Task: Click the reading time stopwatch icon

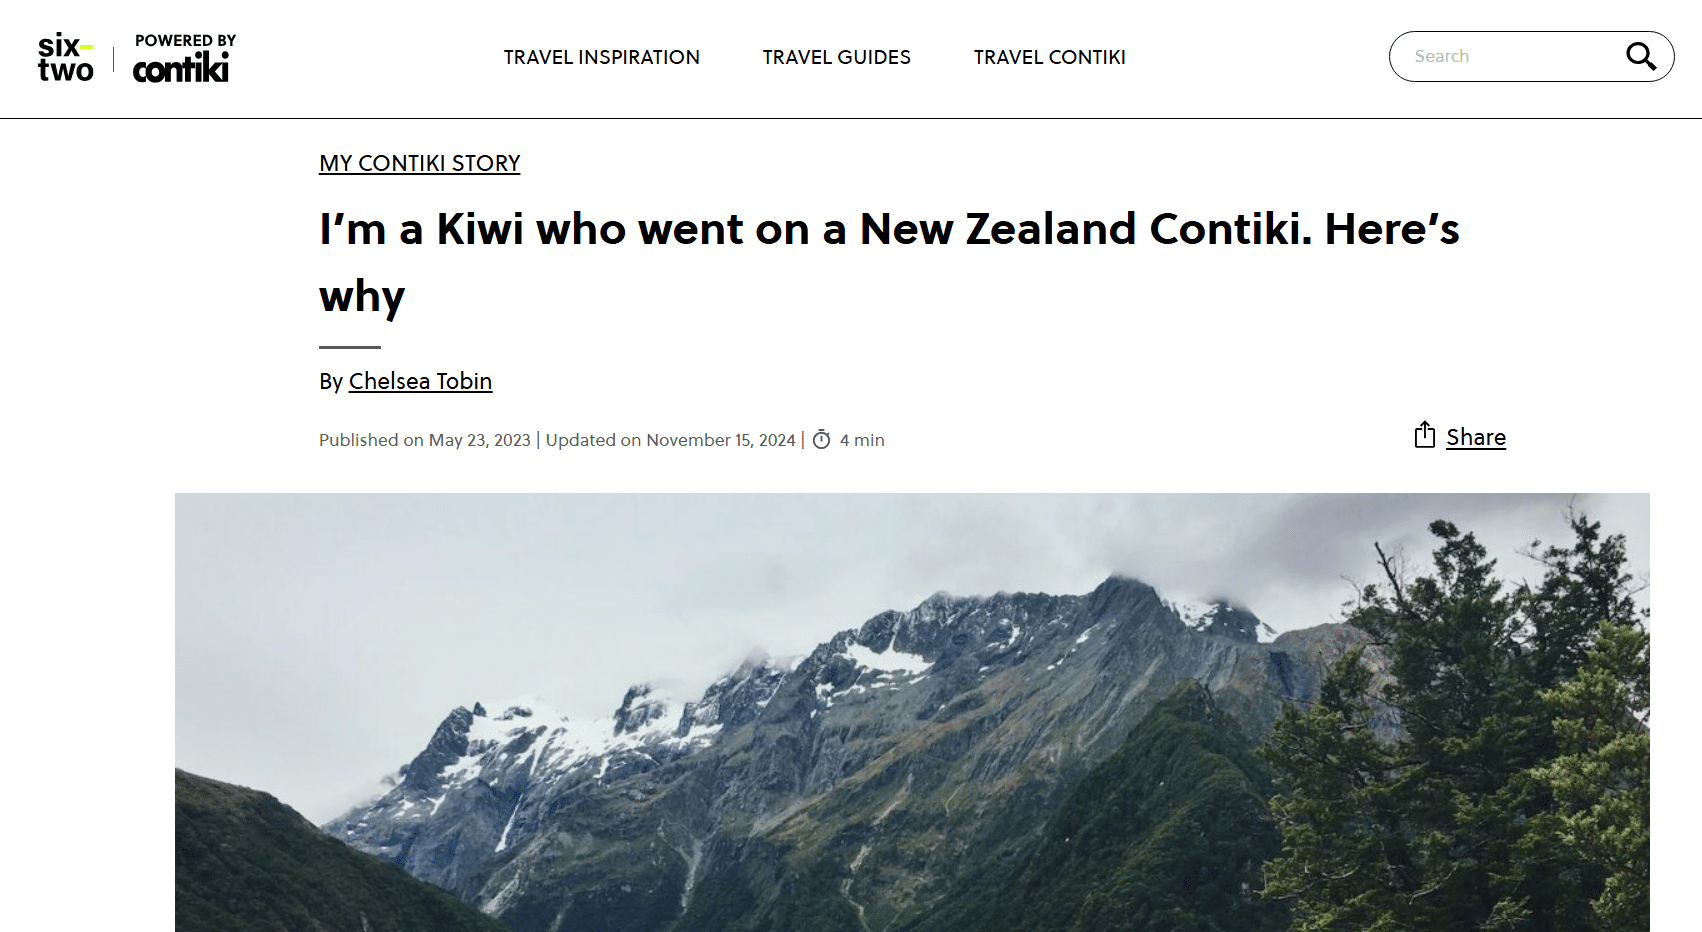Action: [x=821, y=440]
